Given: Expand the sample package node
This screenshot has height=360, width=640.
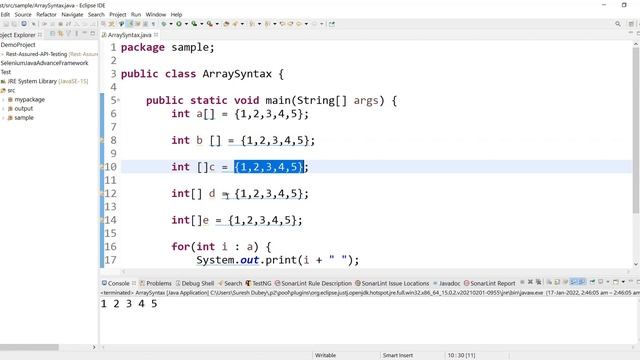Looking at the screenshot, I should coord(4,118).
